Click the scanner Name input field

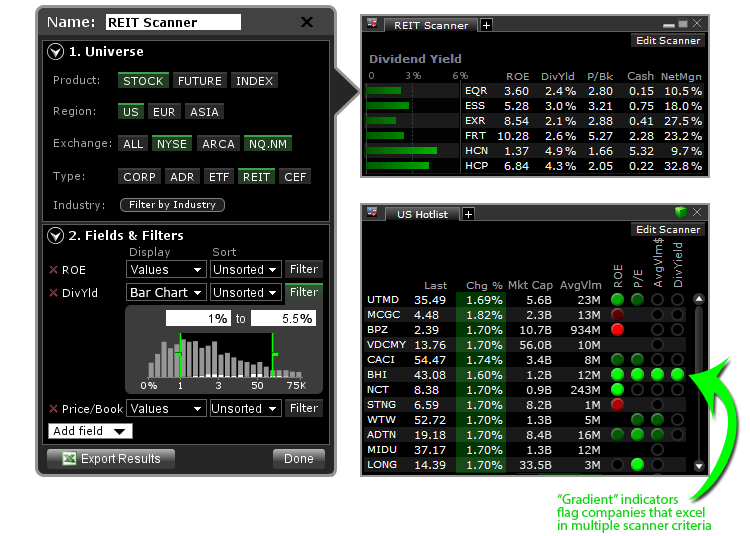pos(173,22)
